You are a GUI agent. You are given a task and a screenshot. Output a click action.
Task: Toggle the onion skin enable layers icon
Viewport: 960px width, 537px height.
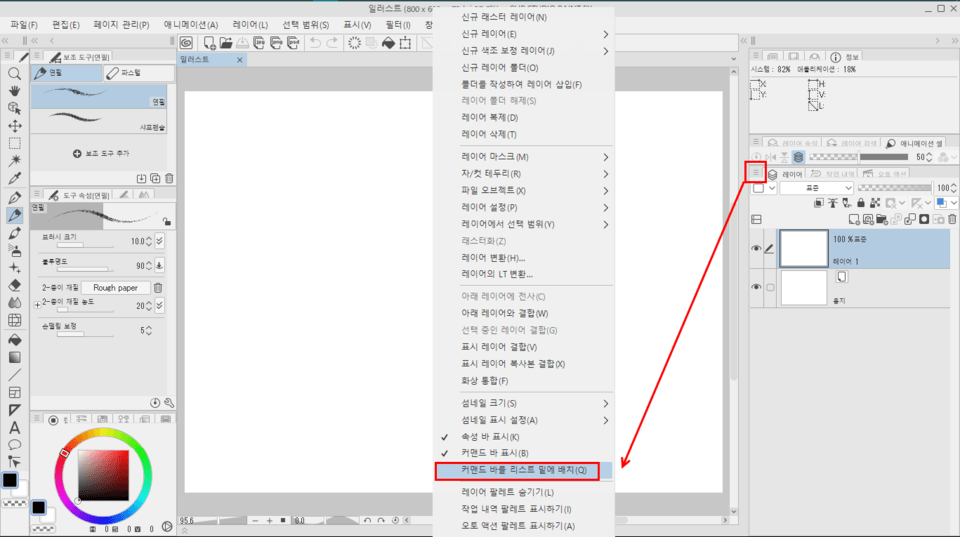tap(798, 157)
